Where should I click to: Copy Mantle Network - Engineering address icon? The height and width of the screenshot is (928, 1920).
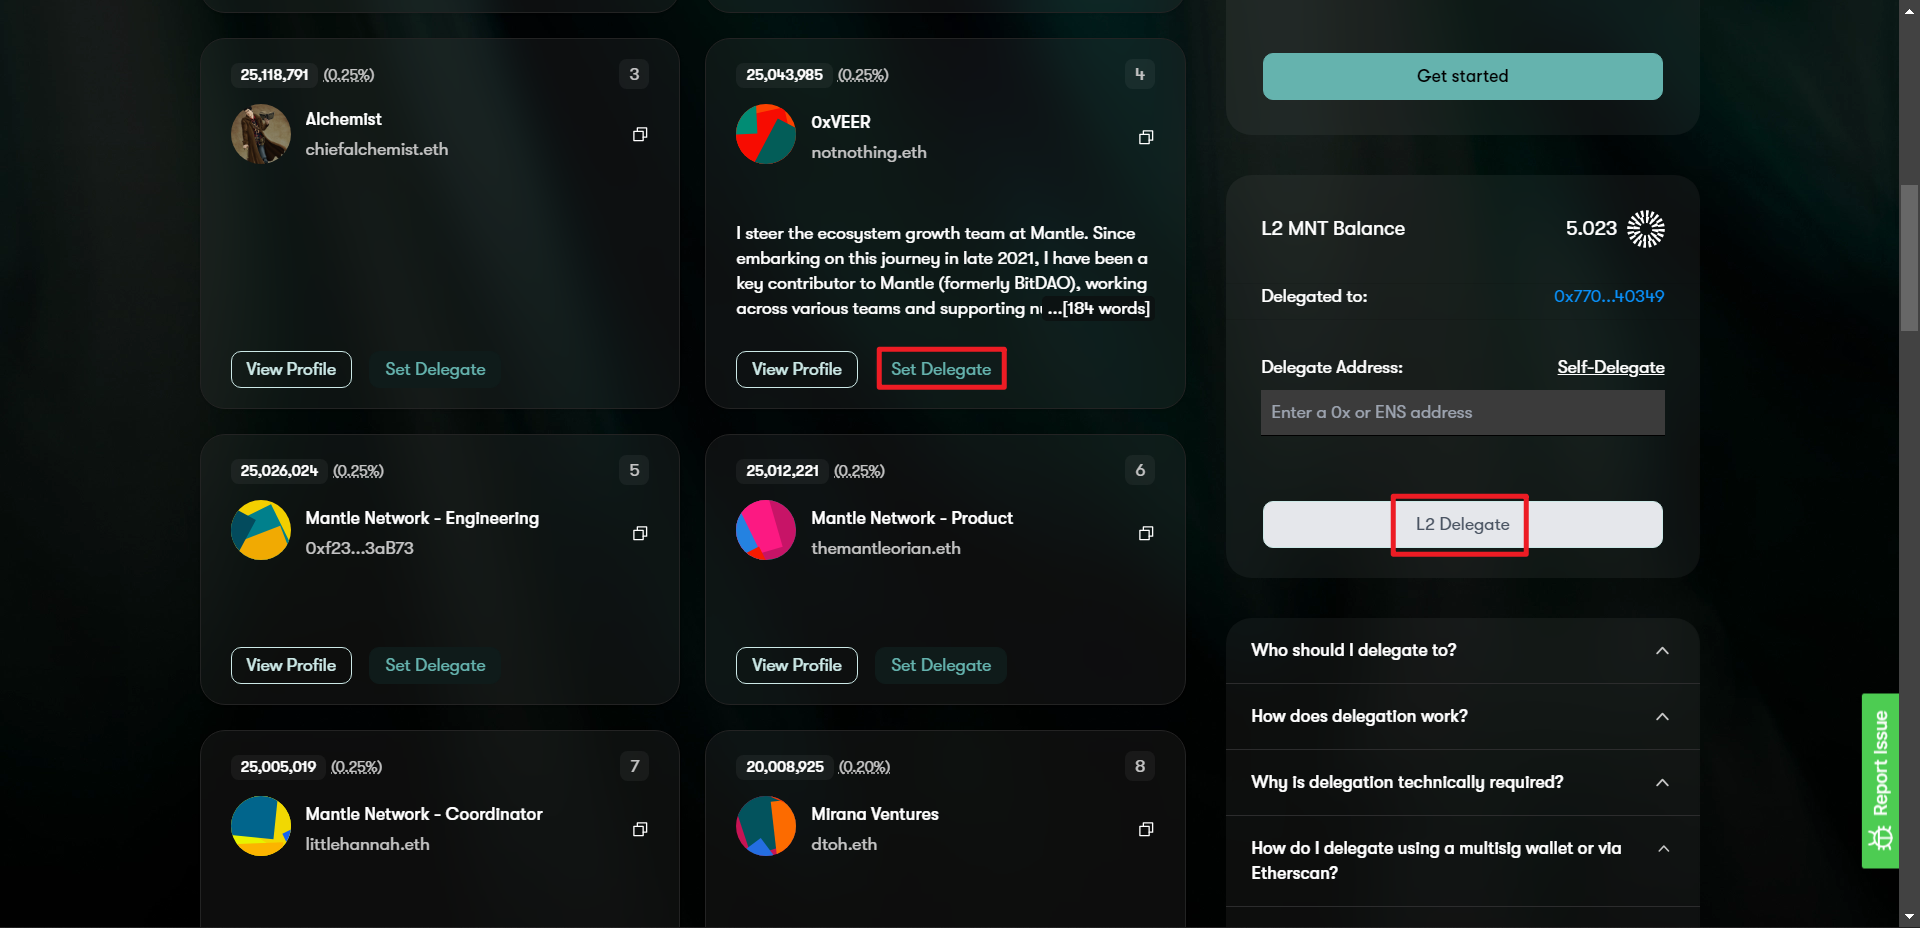click(640, 533)
